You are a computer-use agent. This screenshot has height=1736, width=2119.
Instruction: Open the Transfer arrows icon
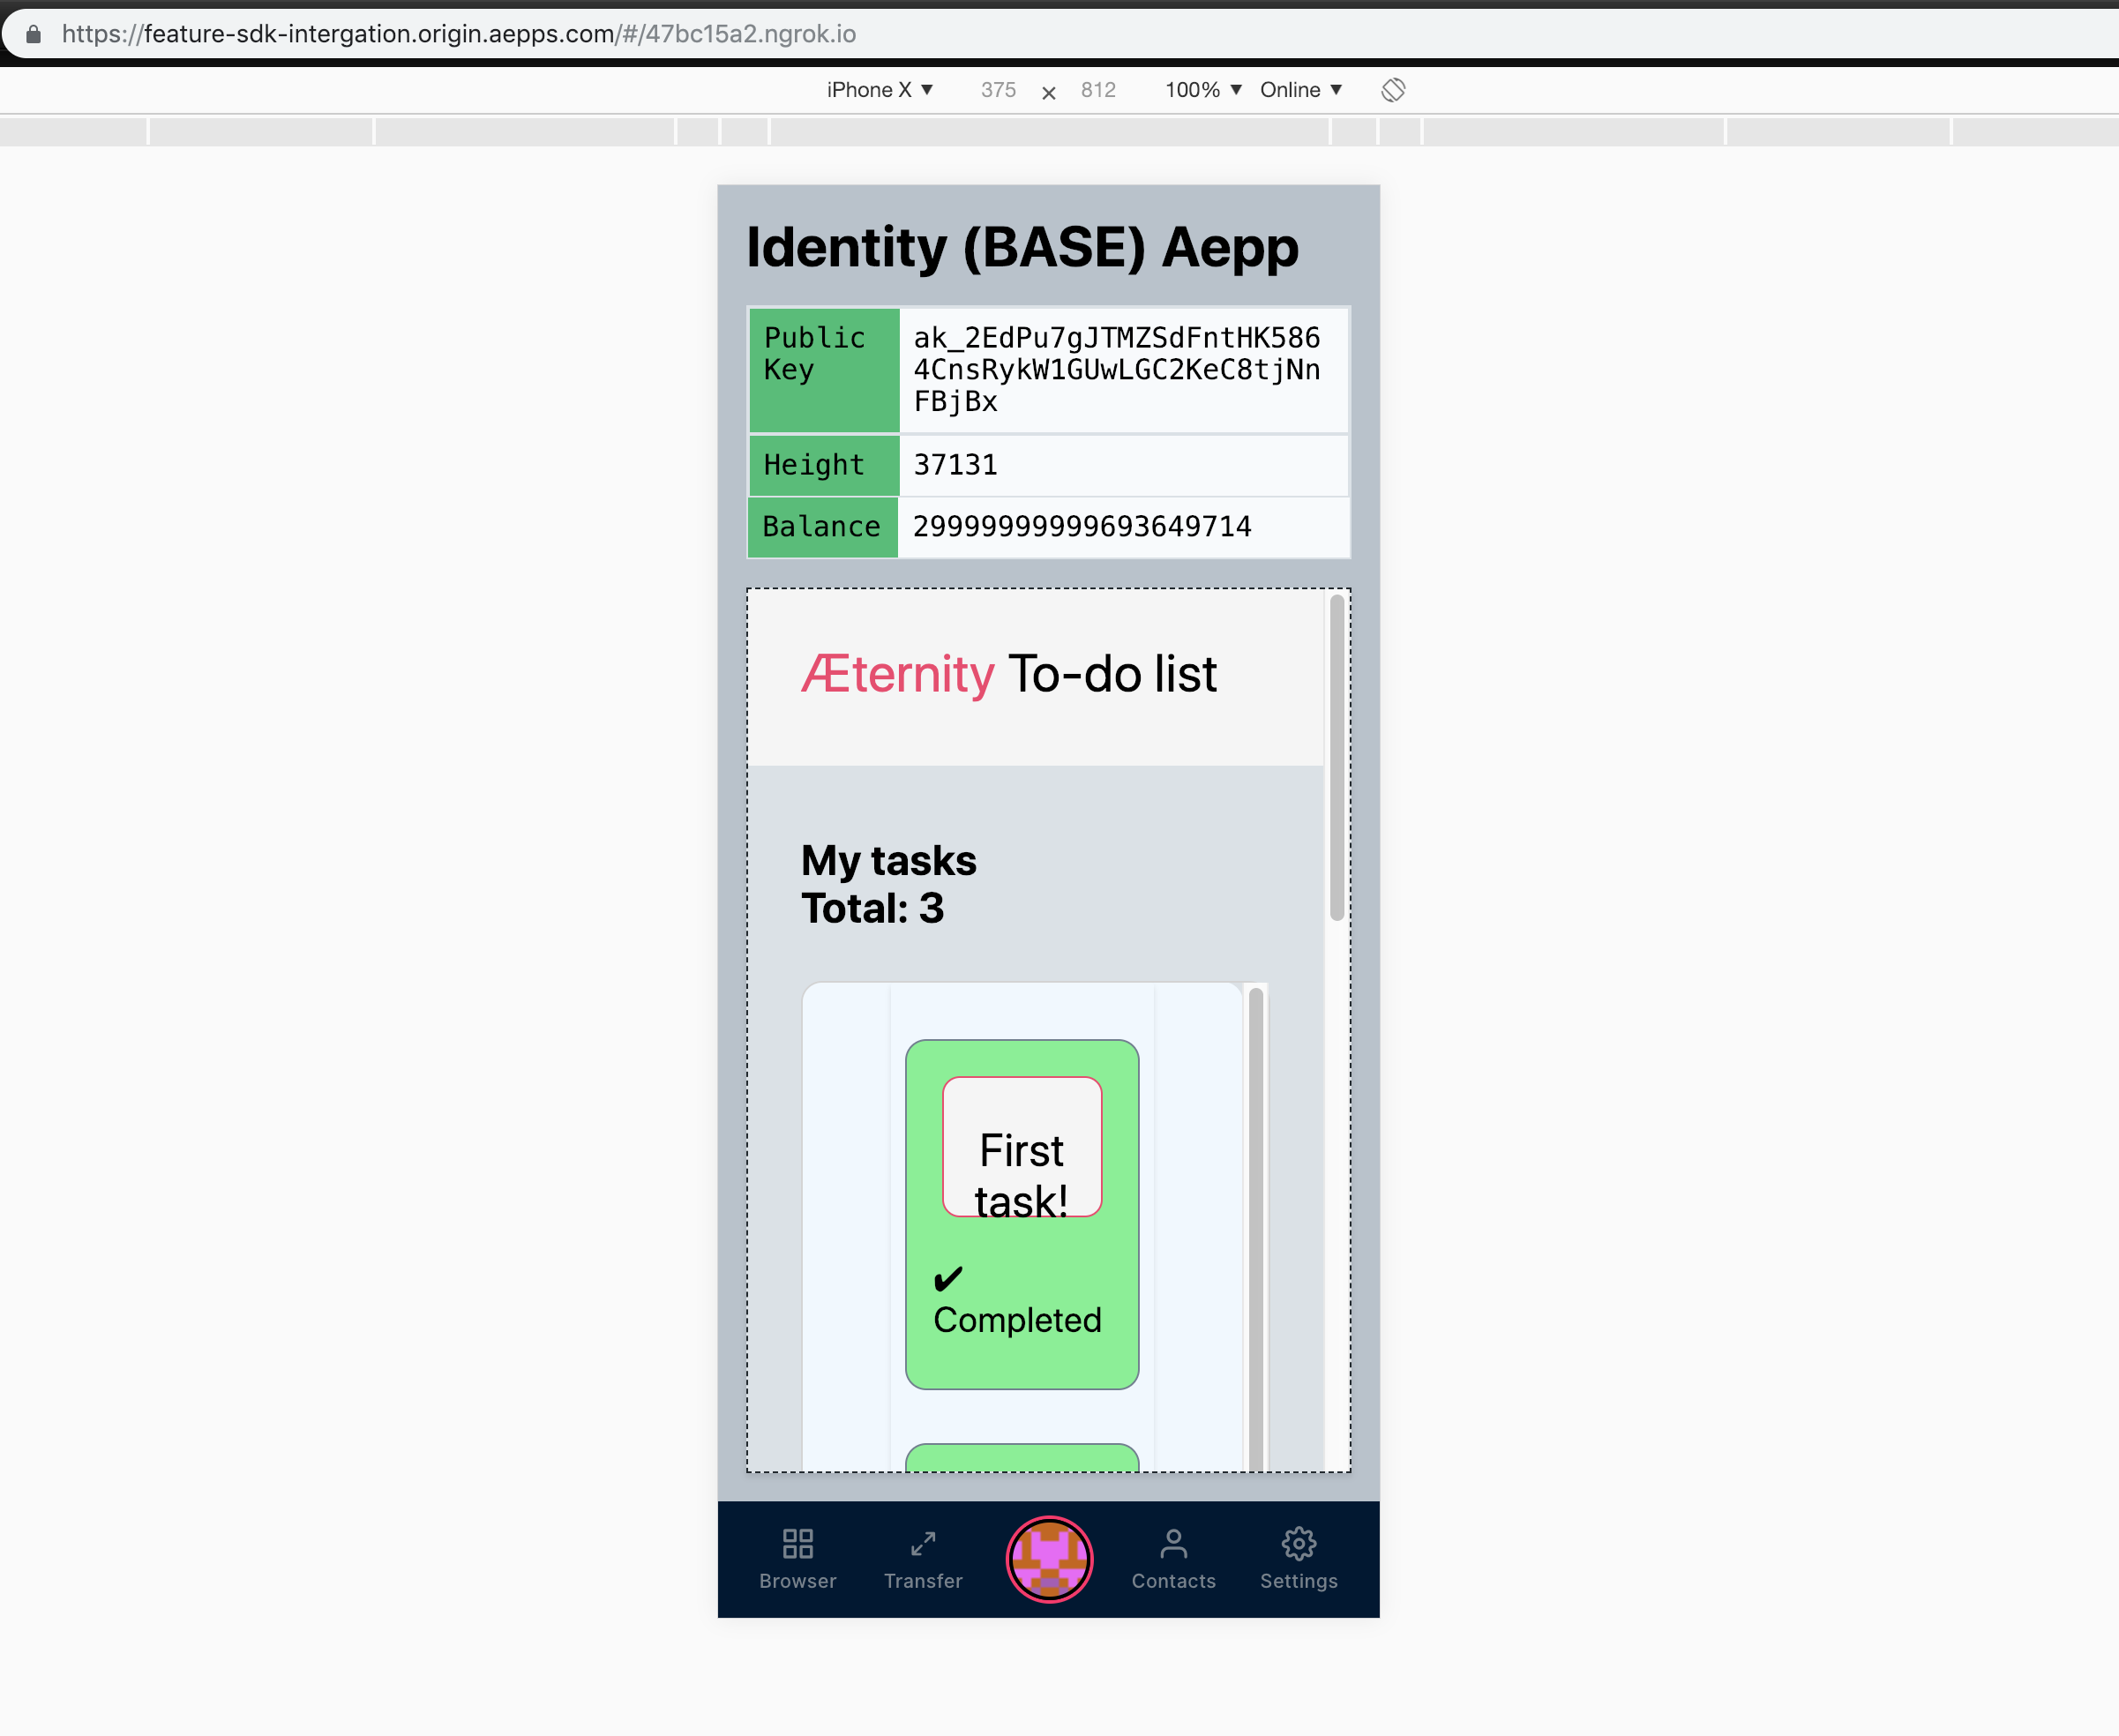point(922,1545)
